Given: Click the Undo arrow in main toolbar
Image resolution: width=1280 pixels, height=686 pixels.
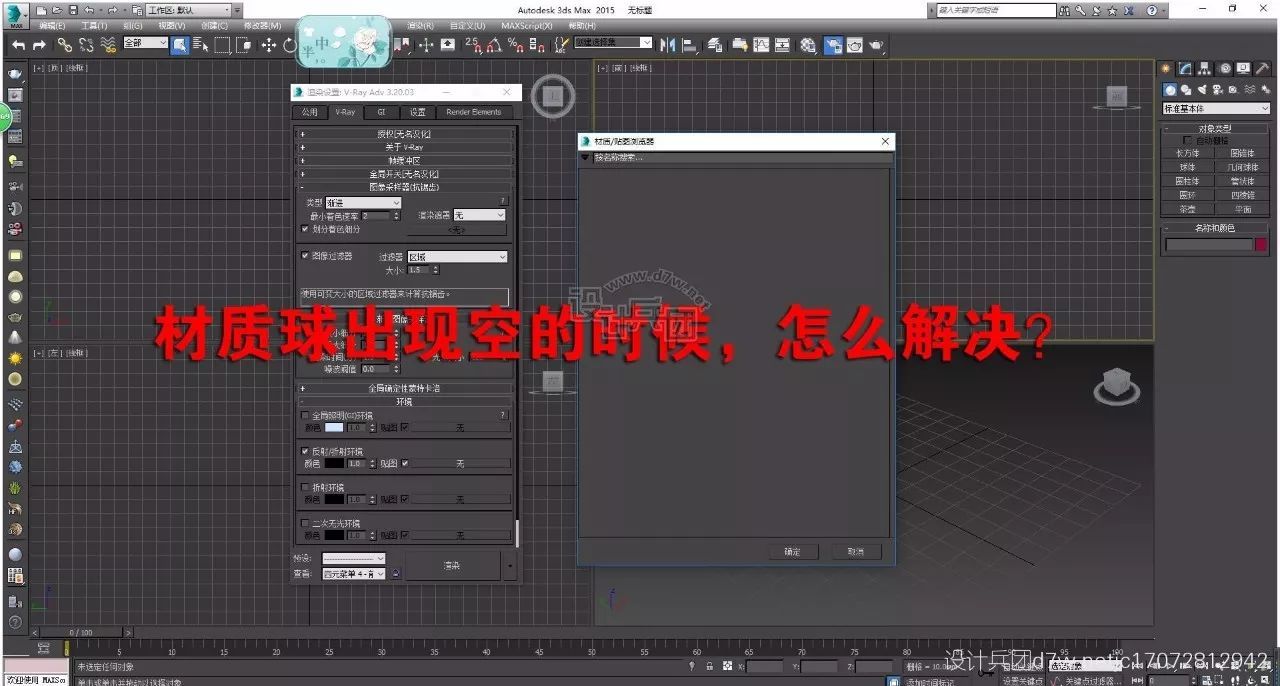Looking at the screenshot, I should (x=18, y=45).
